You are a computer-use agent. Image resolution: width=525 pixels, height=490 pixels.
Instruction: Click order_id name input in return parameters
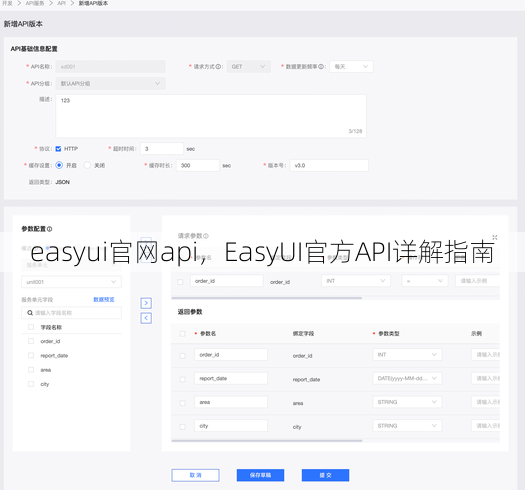coord(231,355)
